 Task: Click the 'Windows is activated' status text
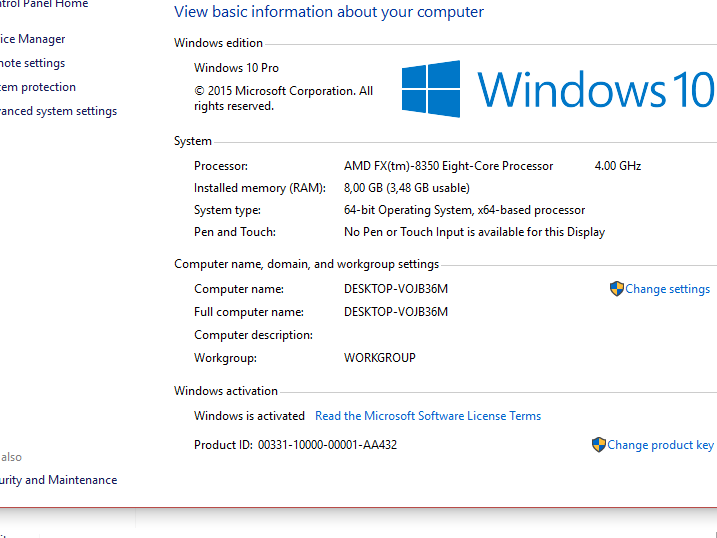tap(249, 416)
